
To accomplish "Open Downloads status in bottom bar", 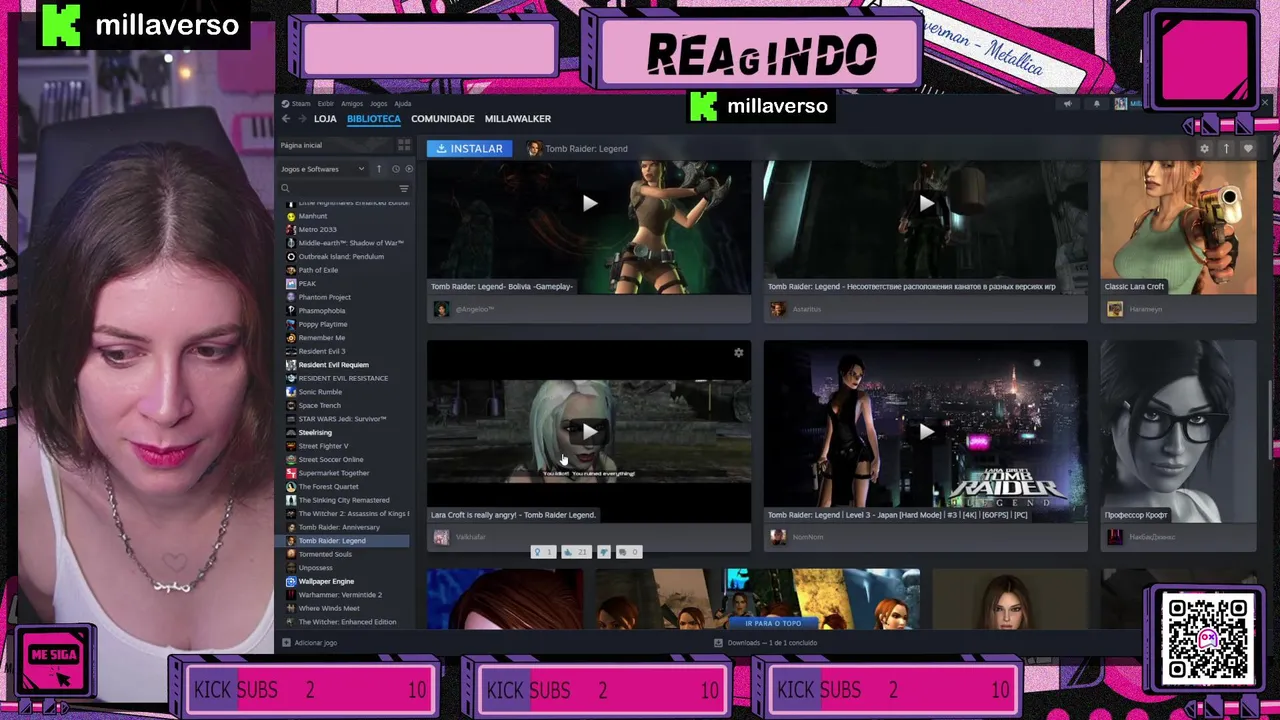I will coord(767,643).
